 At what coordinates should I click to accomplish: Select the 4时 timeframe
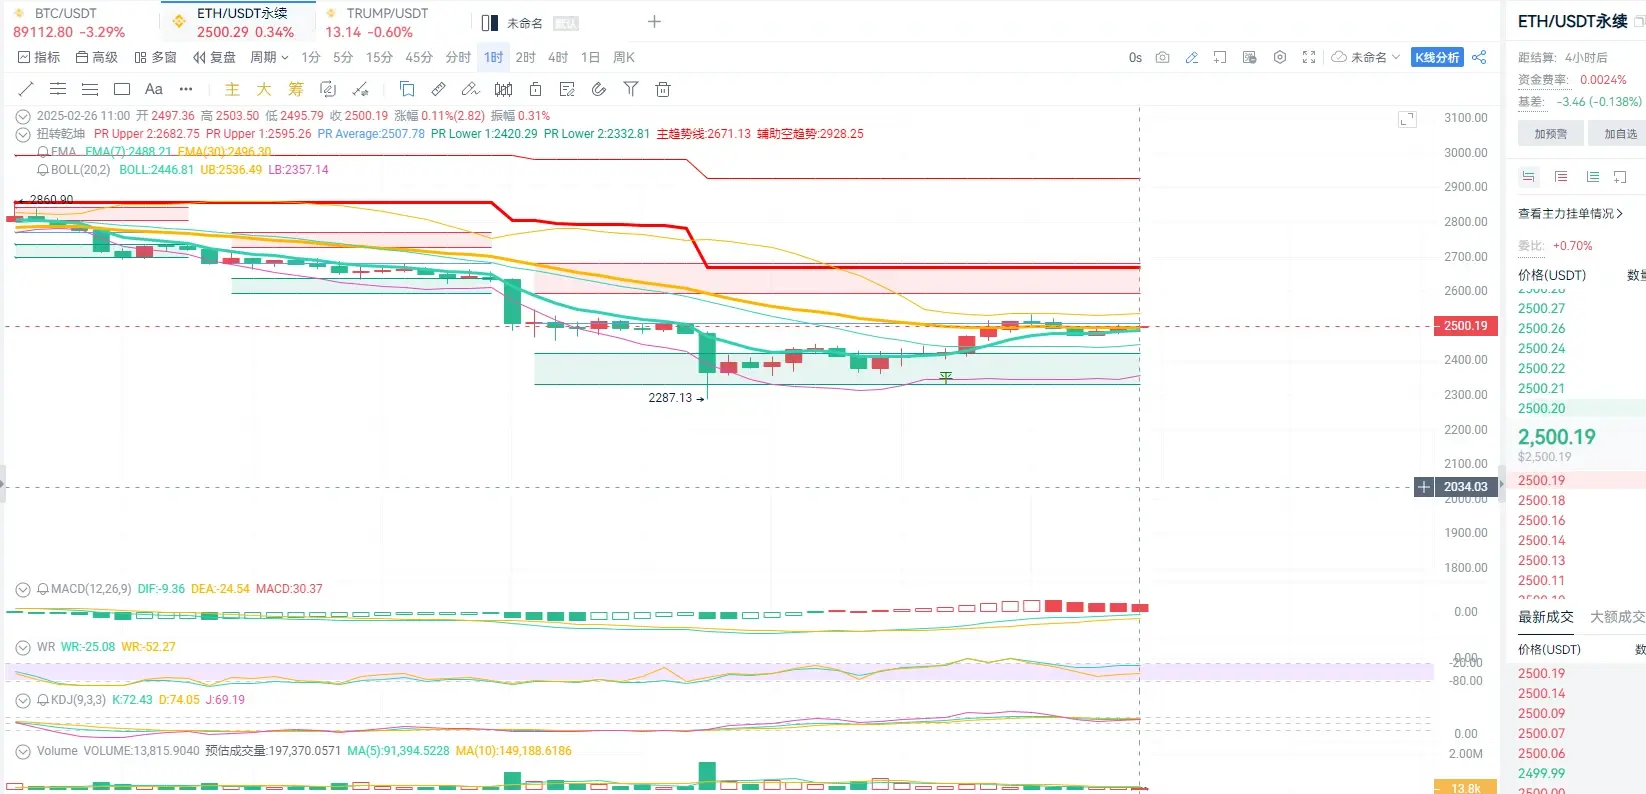pyautogui.click(x=558, y=57)
